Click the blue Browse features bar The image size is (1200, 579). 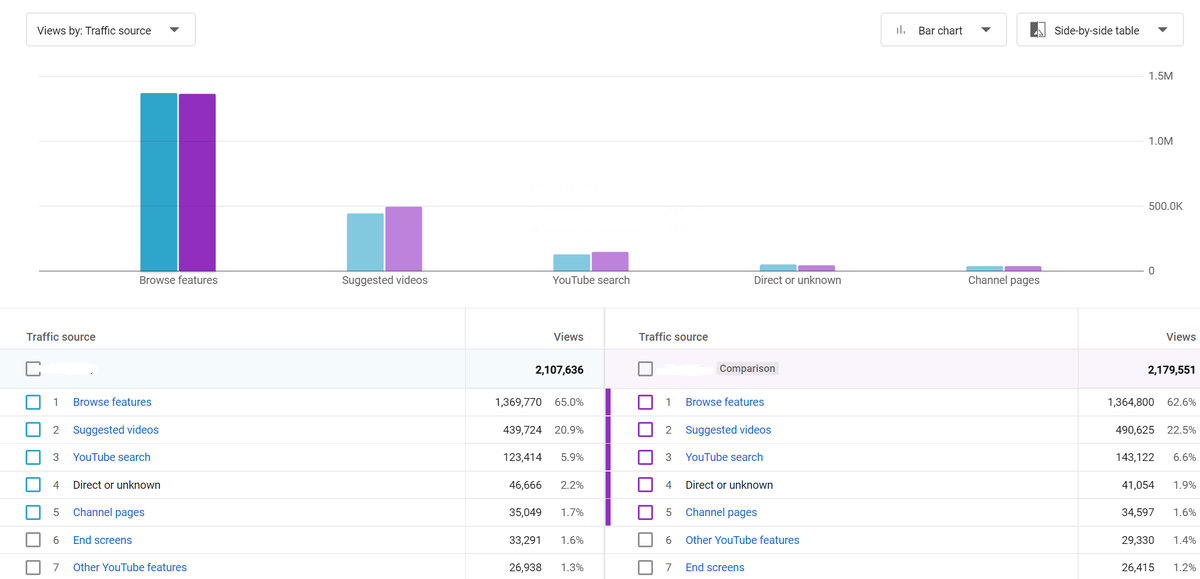[x=158, y=182]
